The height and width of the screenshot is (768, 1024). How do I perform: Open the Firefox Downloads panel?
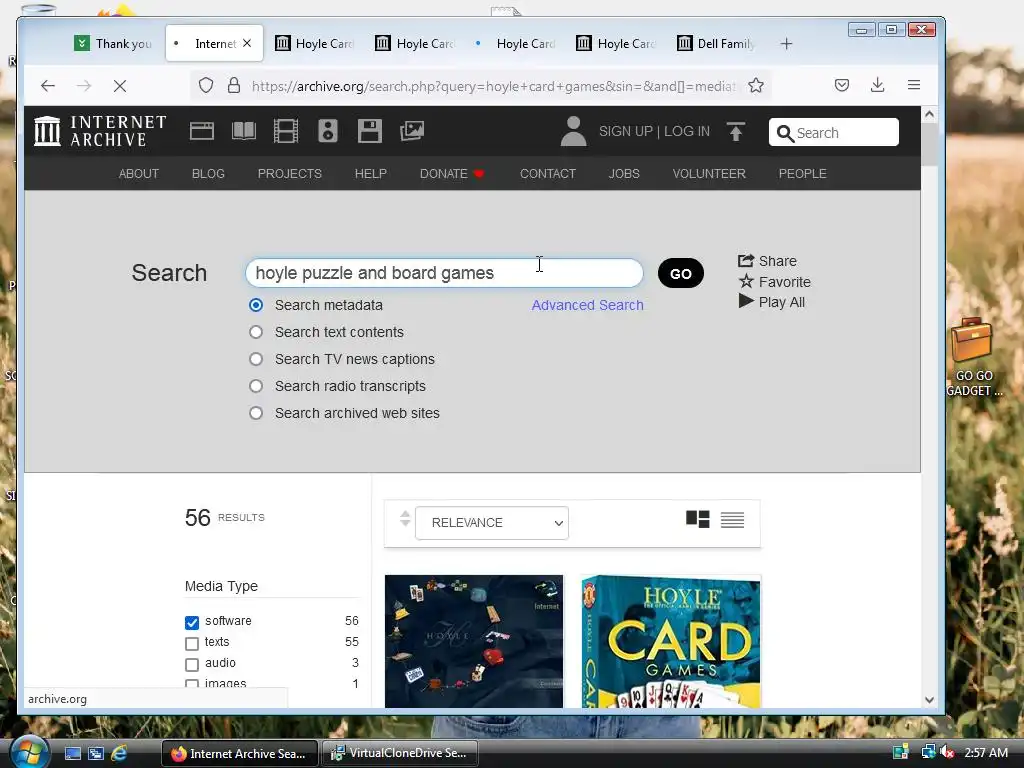click(878, 85)
